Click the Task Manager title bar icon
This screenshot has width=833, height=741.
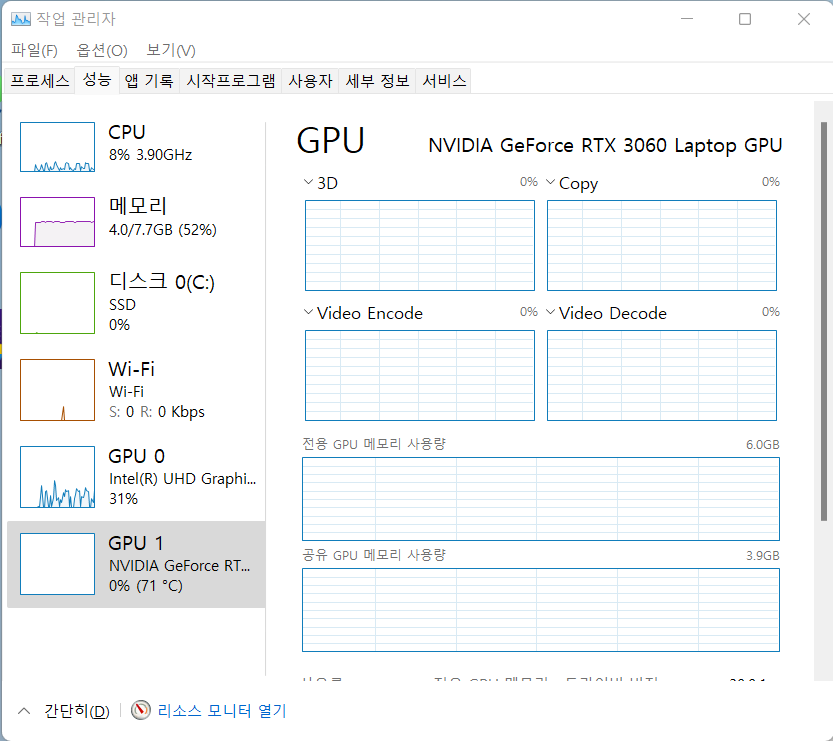(x=20, y=19)
